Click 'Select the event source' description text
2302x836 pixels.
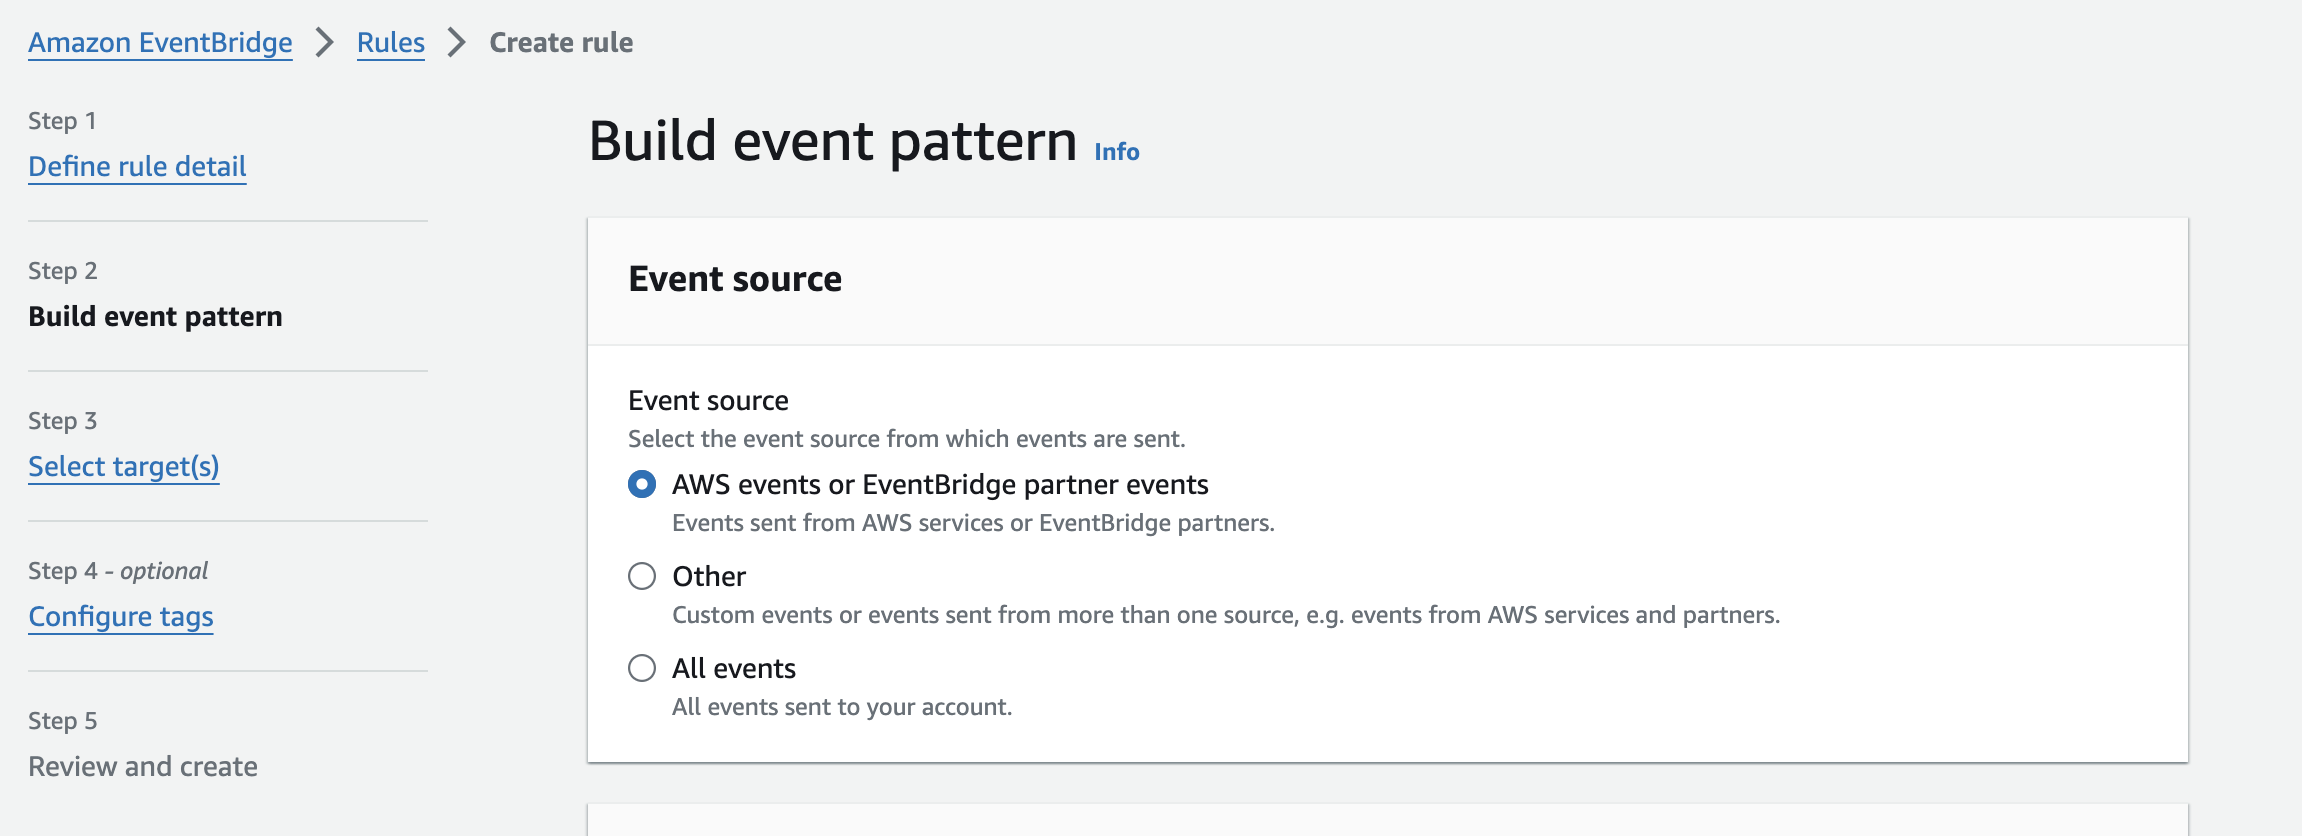click(906, 439)
